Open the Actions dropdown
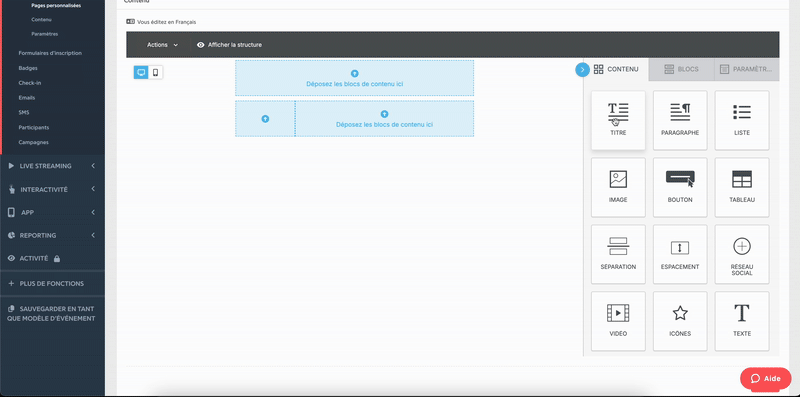This screenshot has width=800, height=397. (x=162, y=45)
